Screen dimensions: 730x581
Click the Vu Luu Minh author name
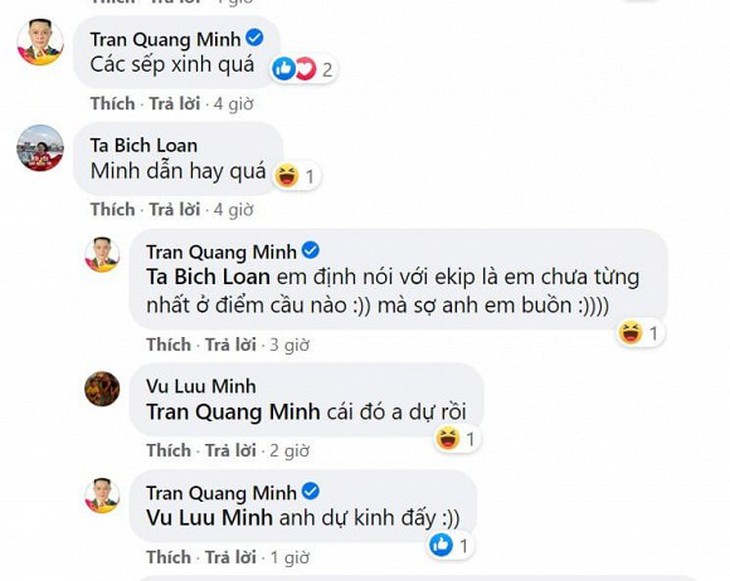tap(201, 386)
